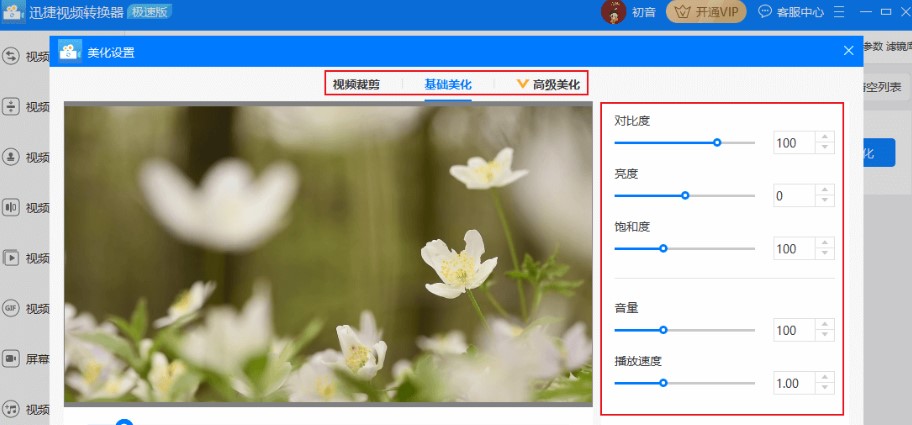Select the 基础美化 tab
912x425 pixels.
[447, 84]
